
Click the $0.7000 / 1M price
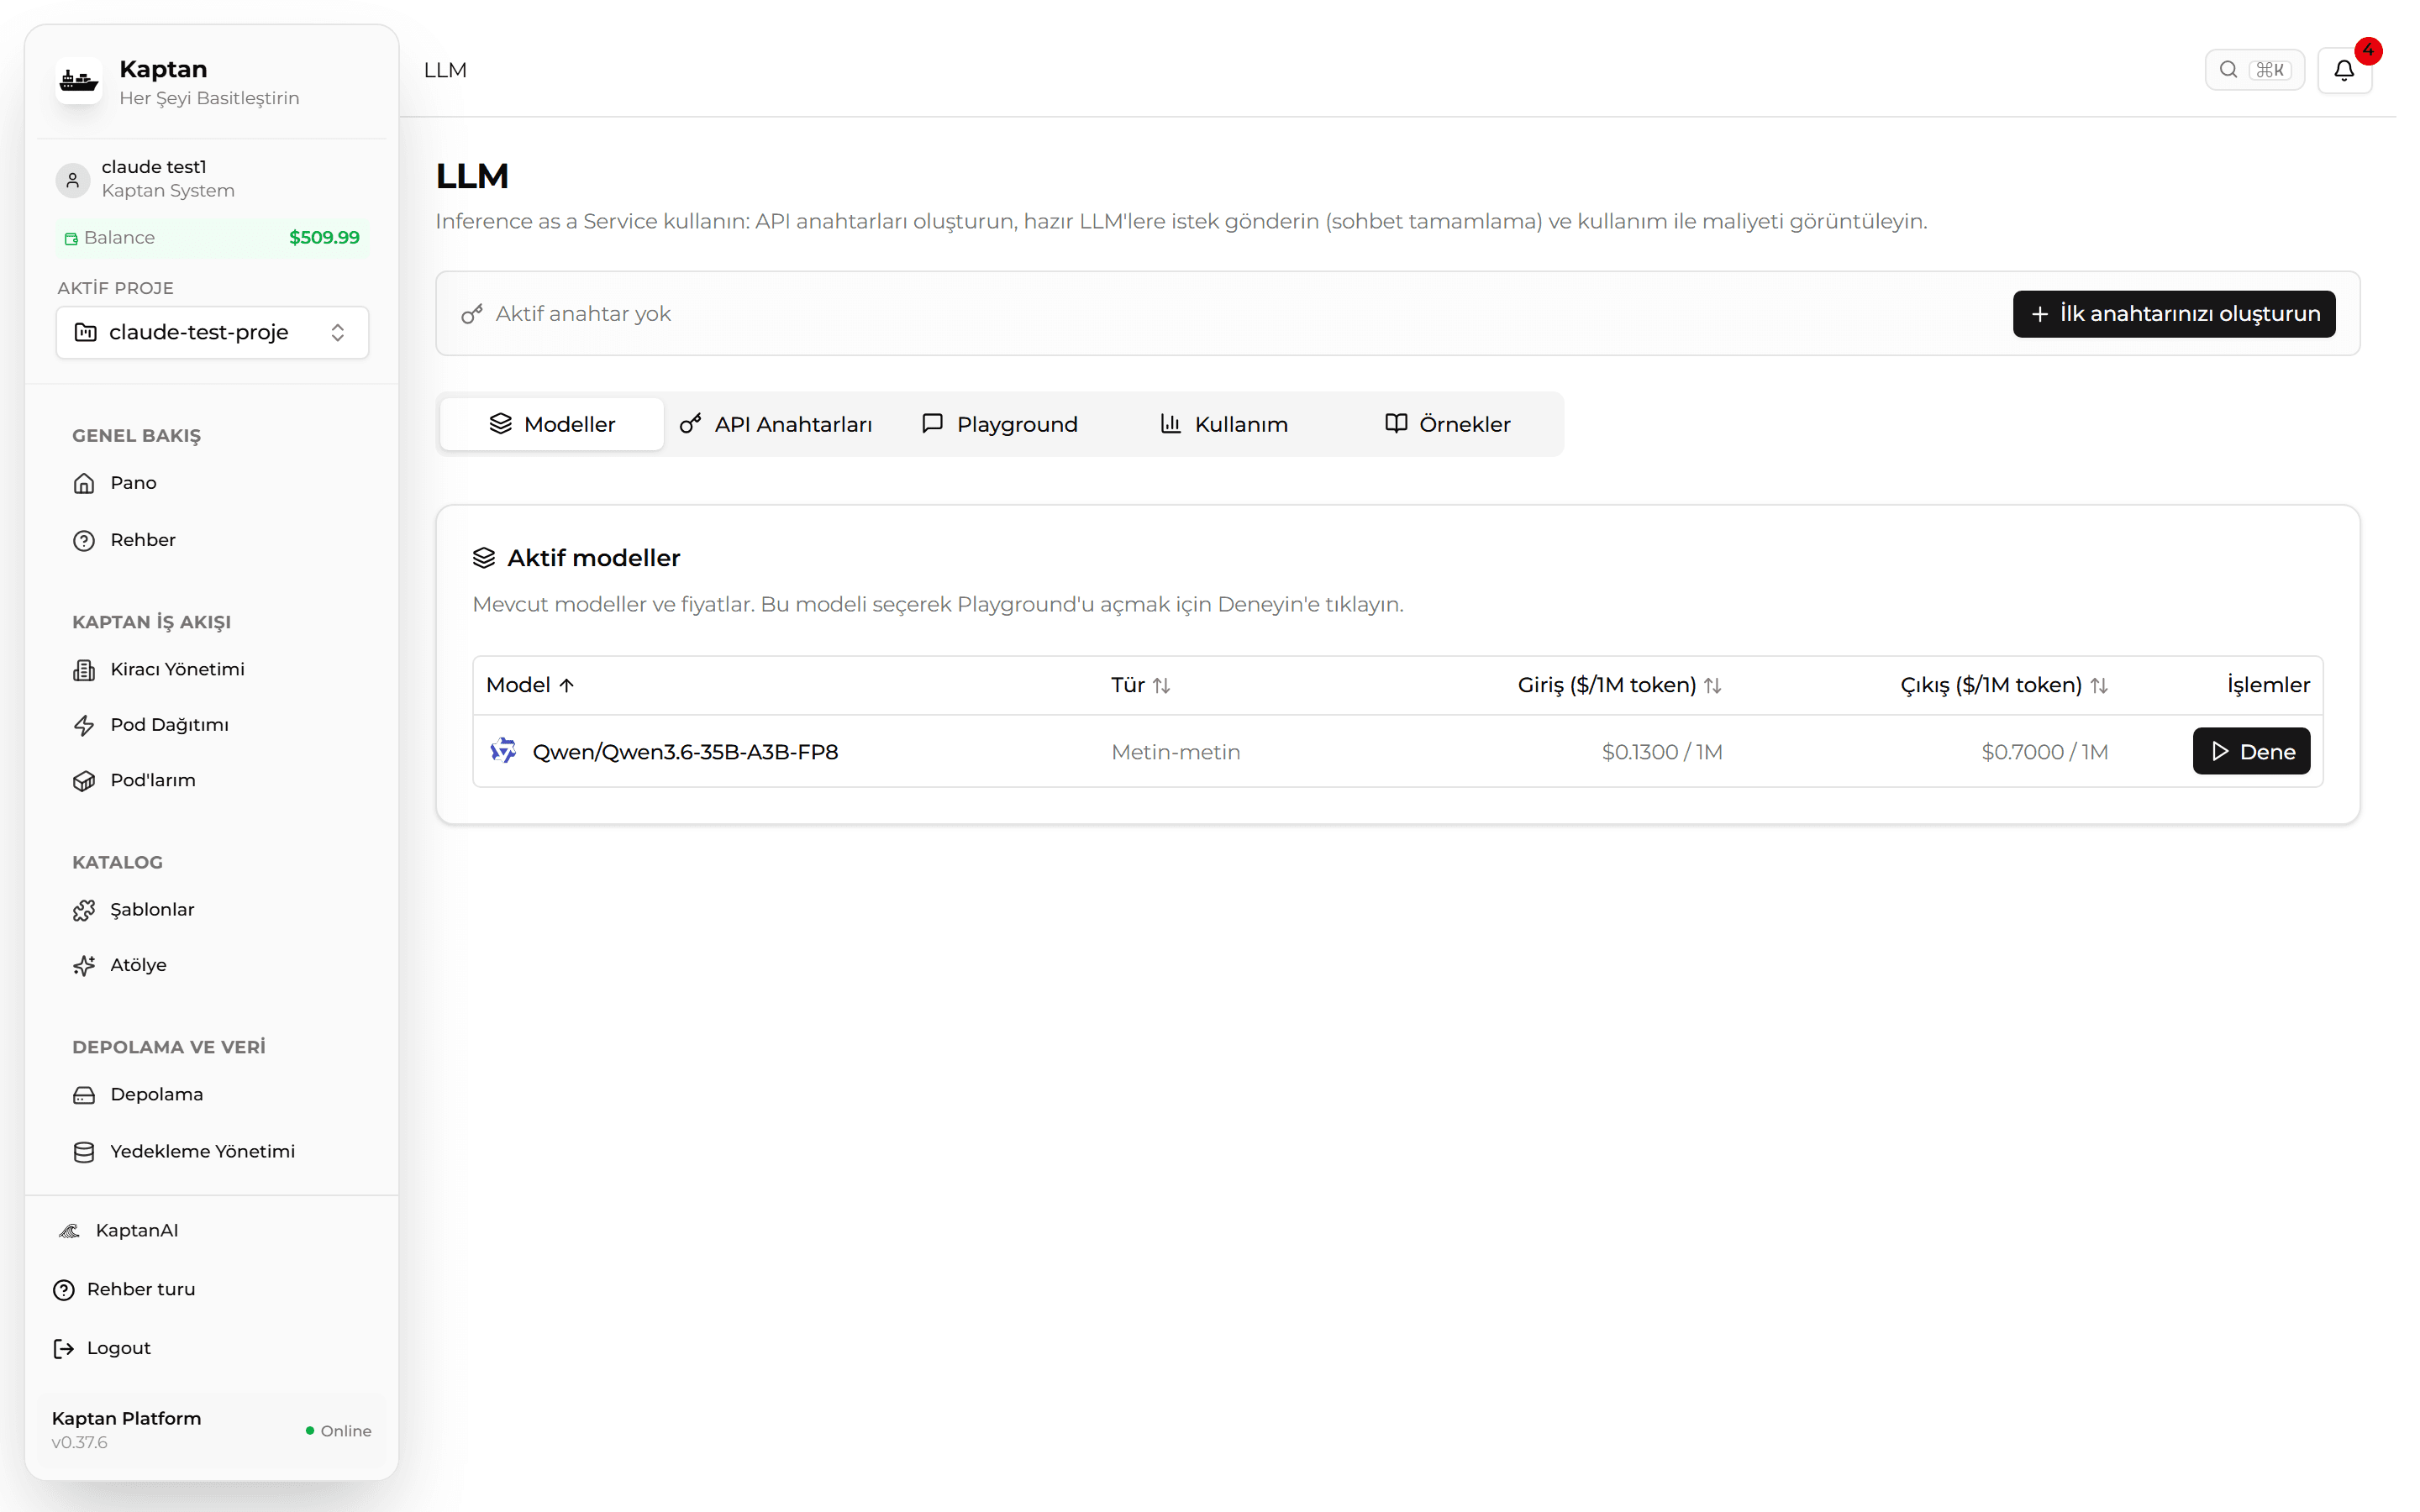tap(2045, 752)
